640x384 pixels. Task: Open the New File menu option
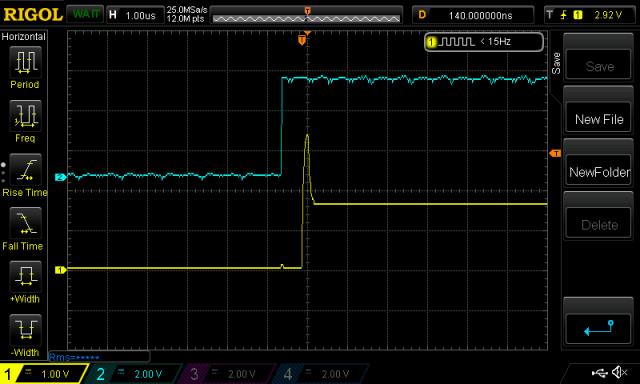tap(599, 118)
